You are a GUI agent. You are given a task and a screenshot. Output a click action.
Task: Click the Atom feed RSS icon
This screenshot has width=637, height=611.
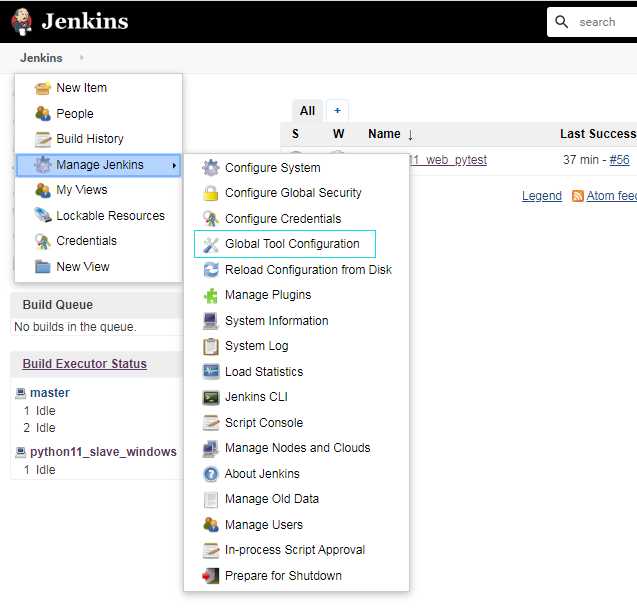(x=578, y=196)
